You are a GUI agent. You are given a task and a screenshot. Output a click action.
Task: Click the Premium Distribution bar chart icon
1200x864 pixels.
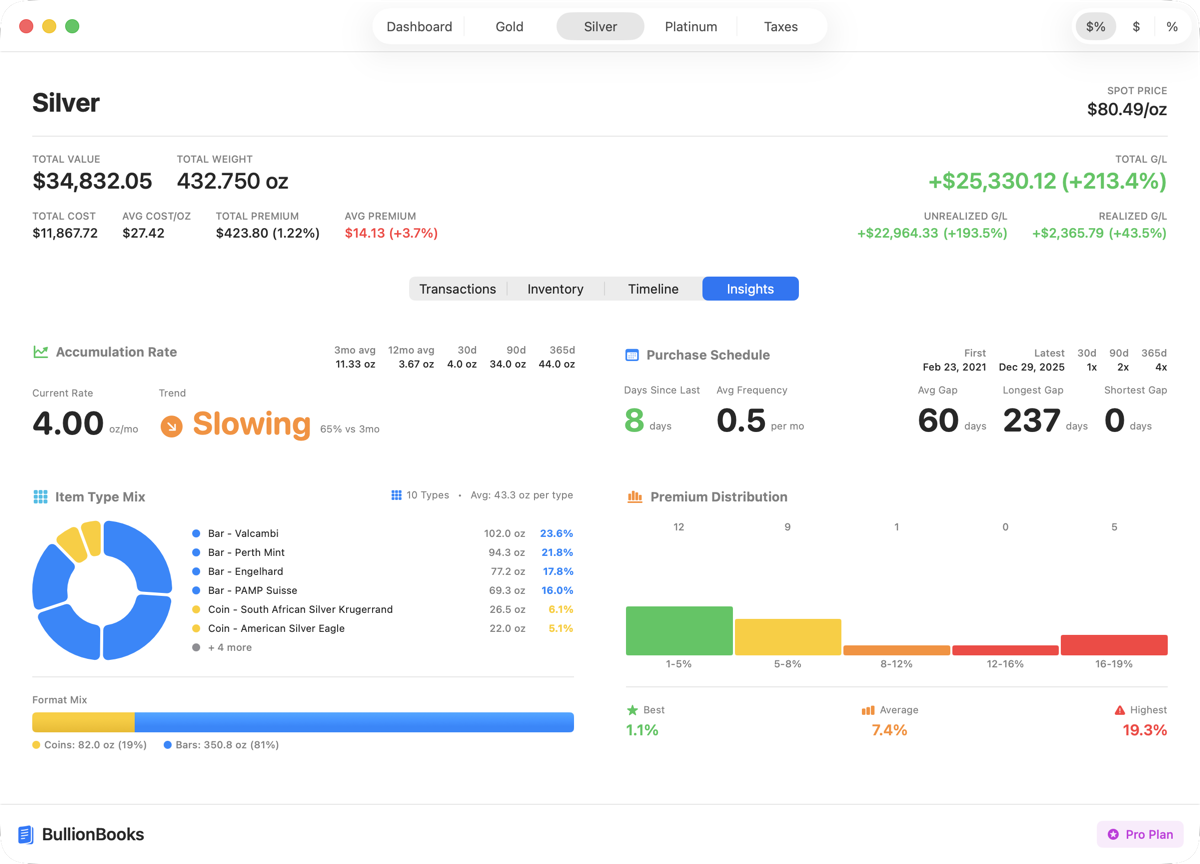tap(634, 497)
